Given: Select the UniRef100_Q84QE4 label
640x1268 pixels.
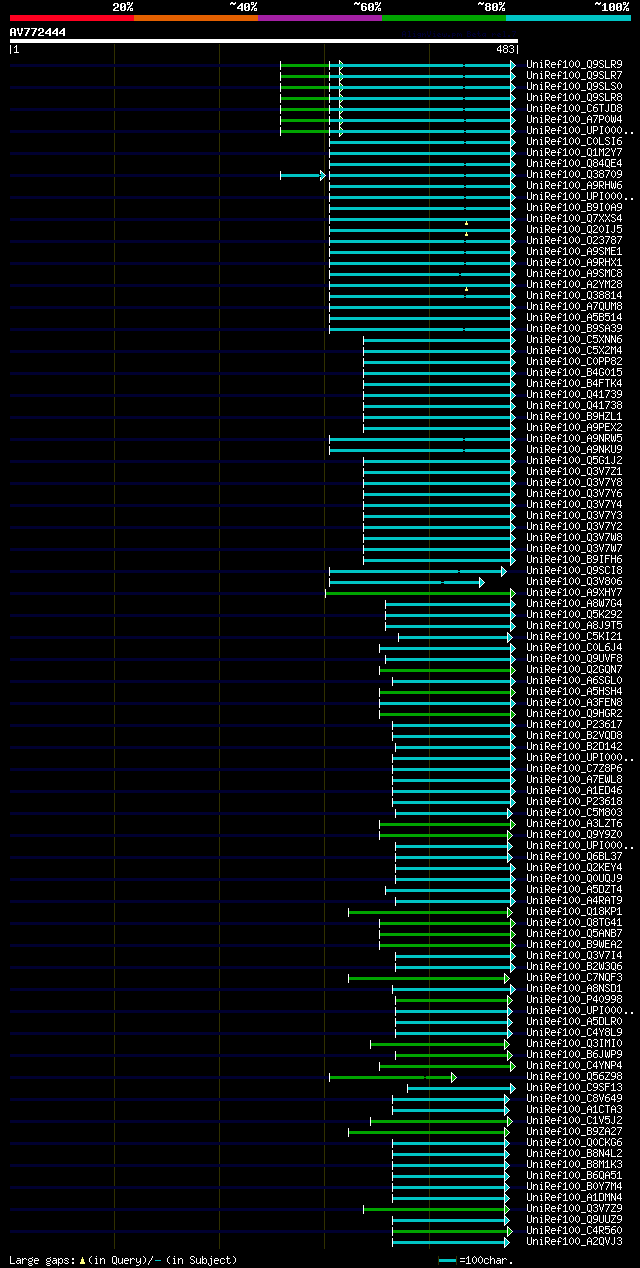Looking at the screenshot, I should point(574,164).
